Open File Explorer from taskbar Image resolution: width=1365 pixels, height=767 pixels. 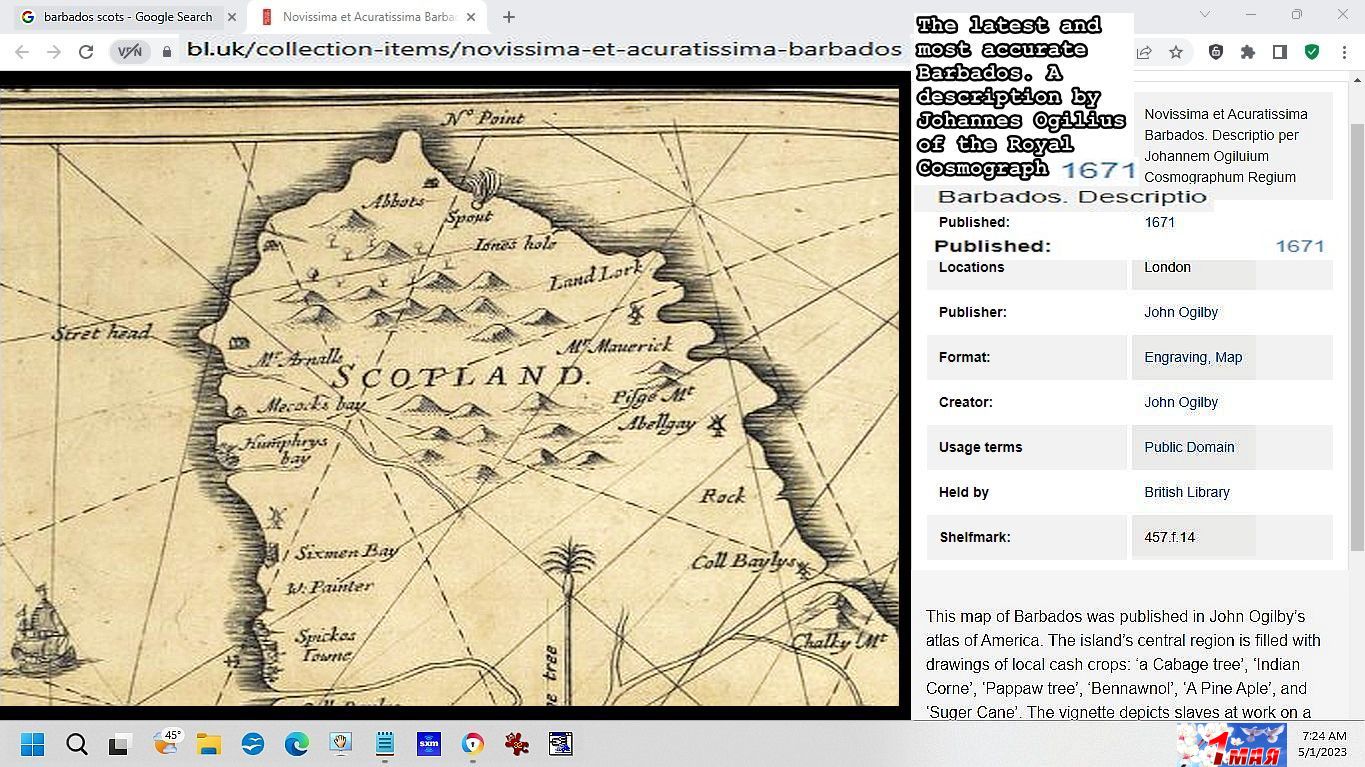click(208, 744)
